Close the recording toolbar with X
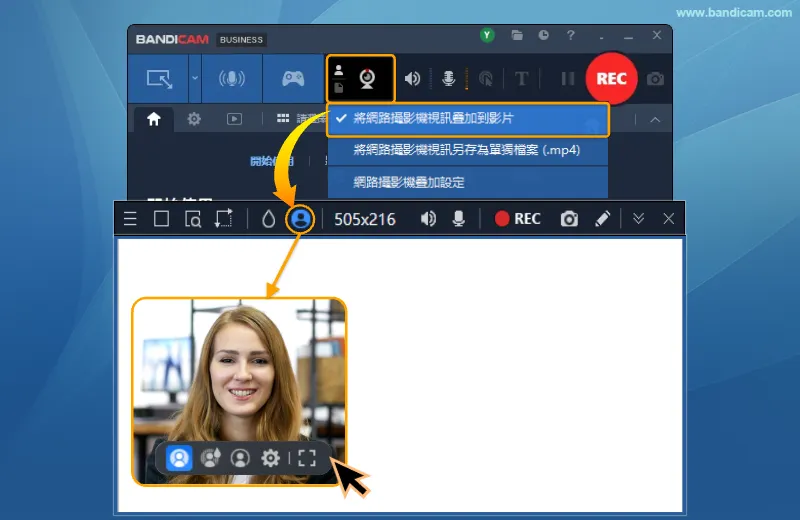800x520 pixels. [x=668, y=219]
